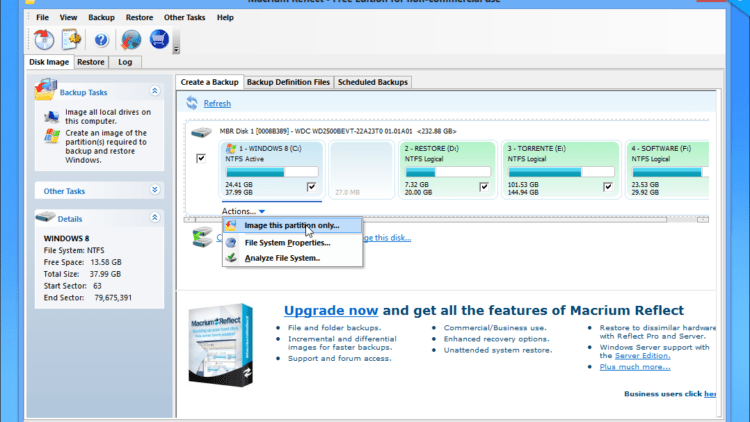Collapse the Backup Tasks panel
This screenshot has width=750, height=422.
[155, 92]
